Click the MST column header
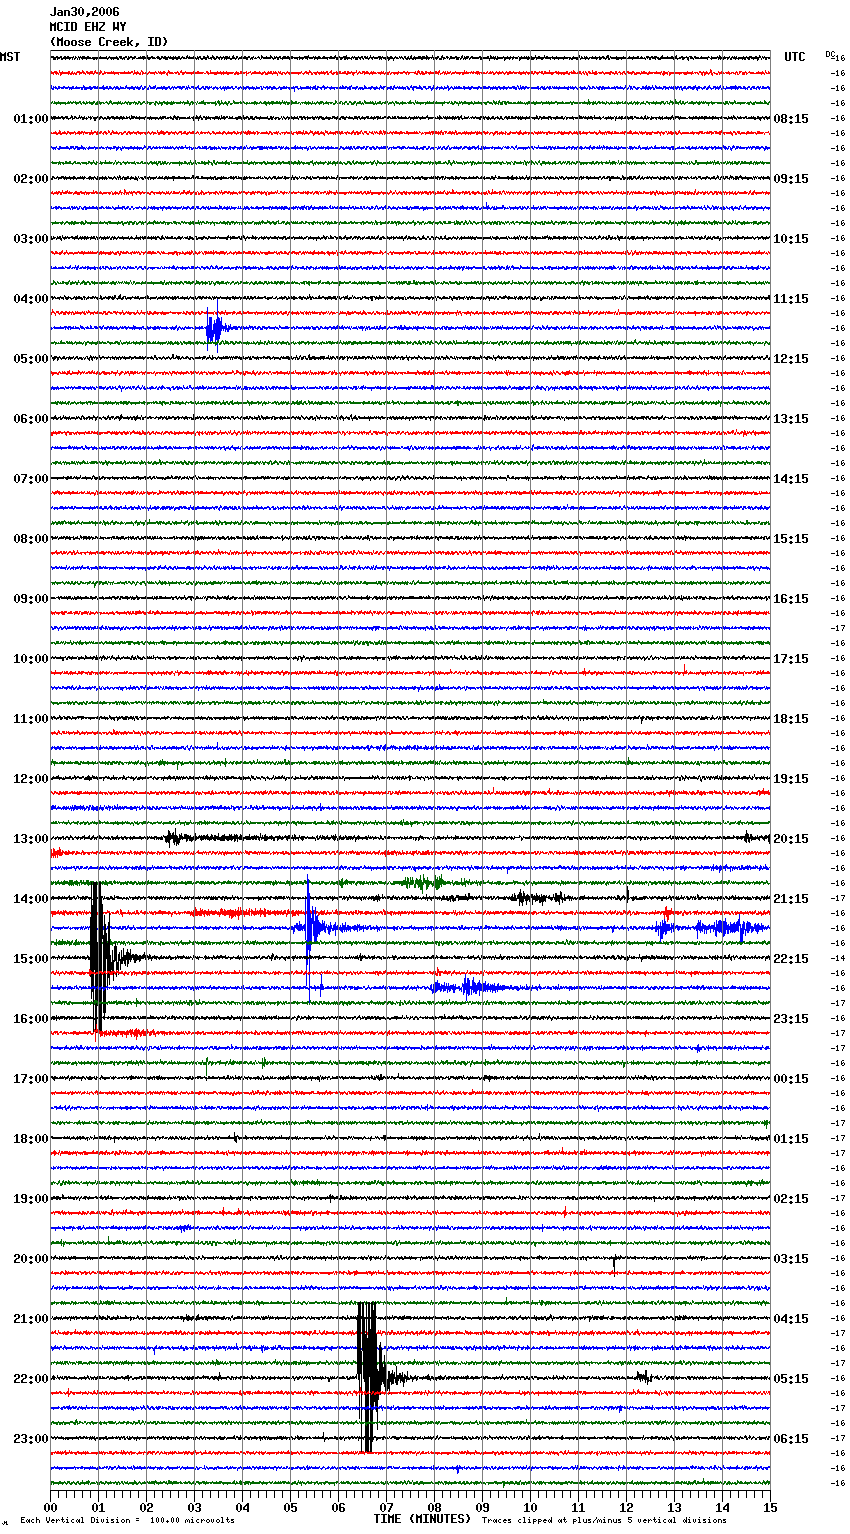Image resolution: width=850 pixels, height=1534 pixels. tap(10, 57)
